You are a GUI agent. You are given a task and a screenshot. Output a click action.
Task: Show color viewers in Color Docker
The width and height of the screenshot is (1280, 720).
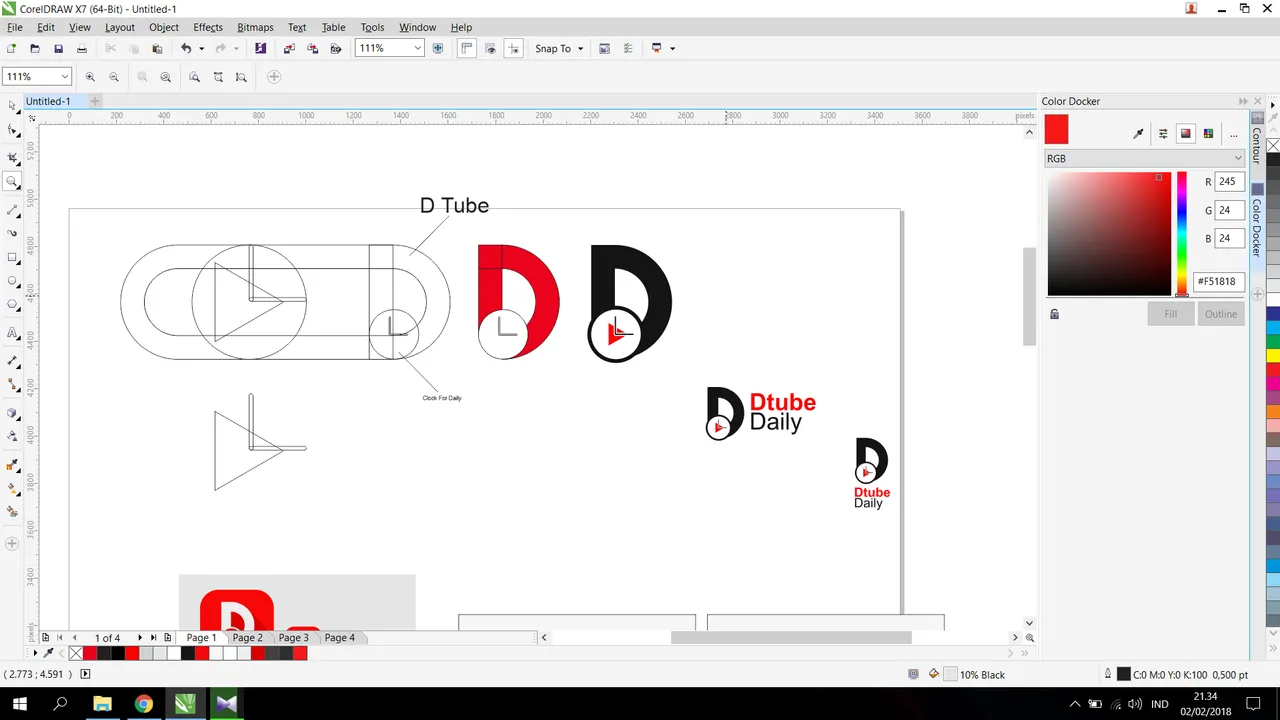tap(1186, 134)
